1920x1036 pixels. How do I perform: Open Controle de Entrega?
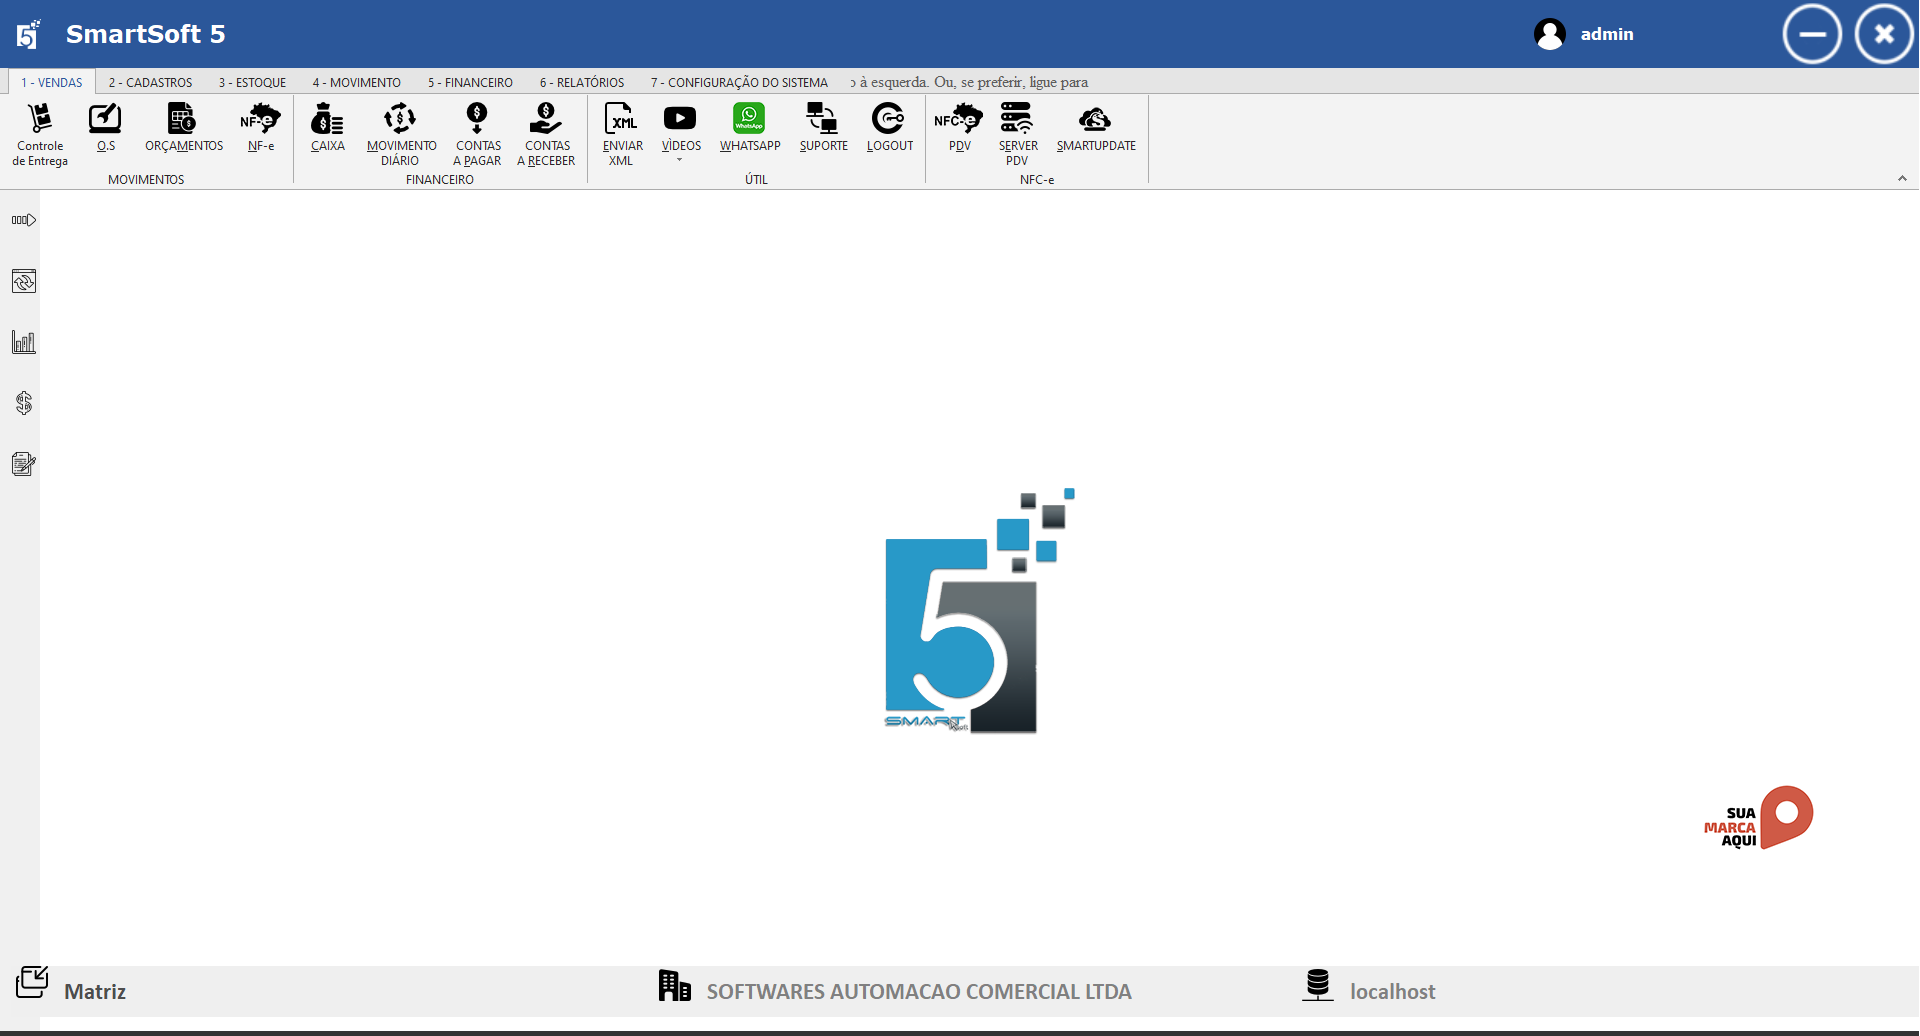(x=40, y=134)
